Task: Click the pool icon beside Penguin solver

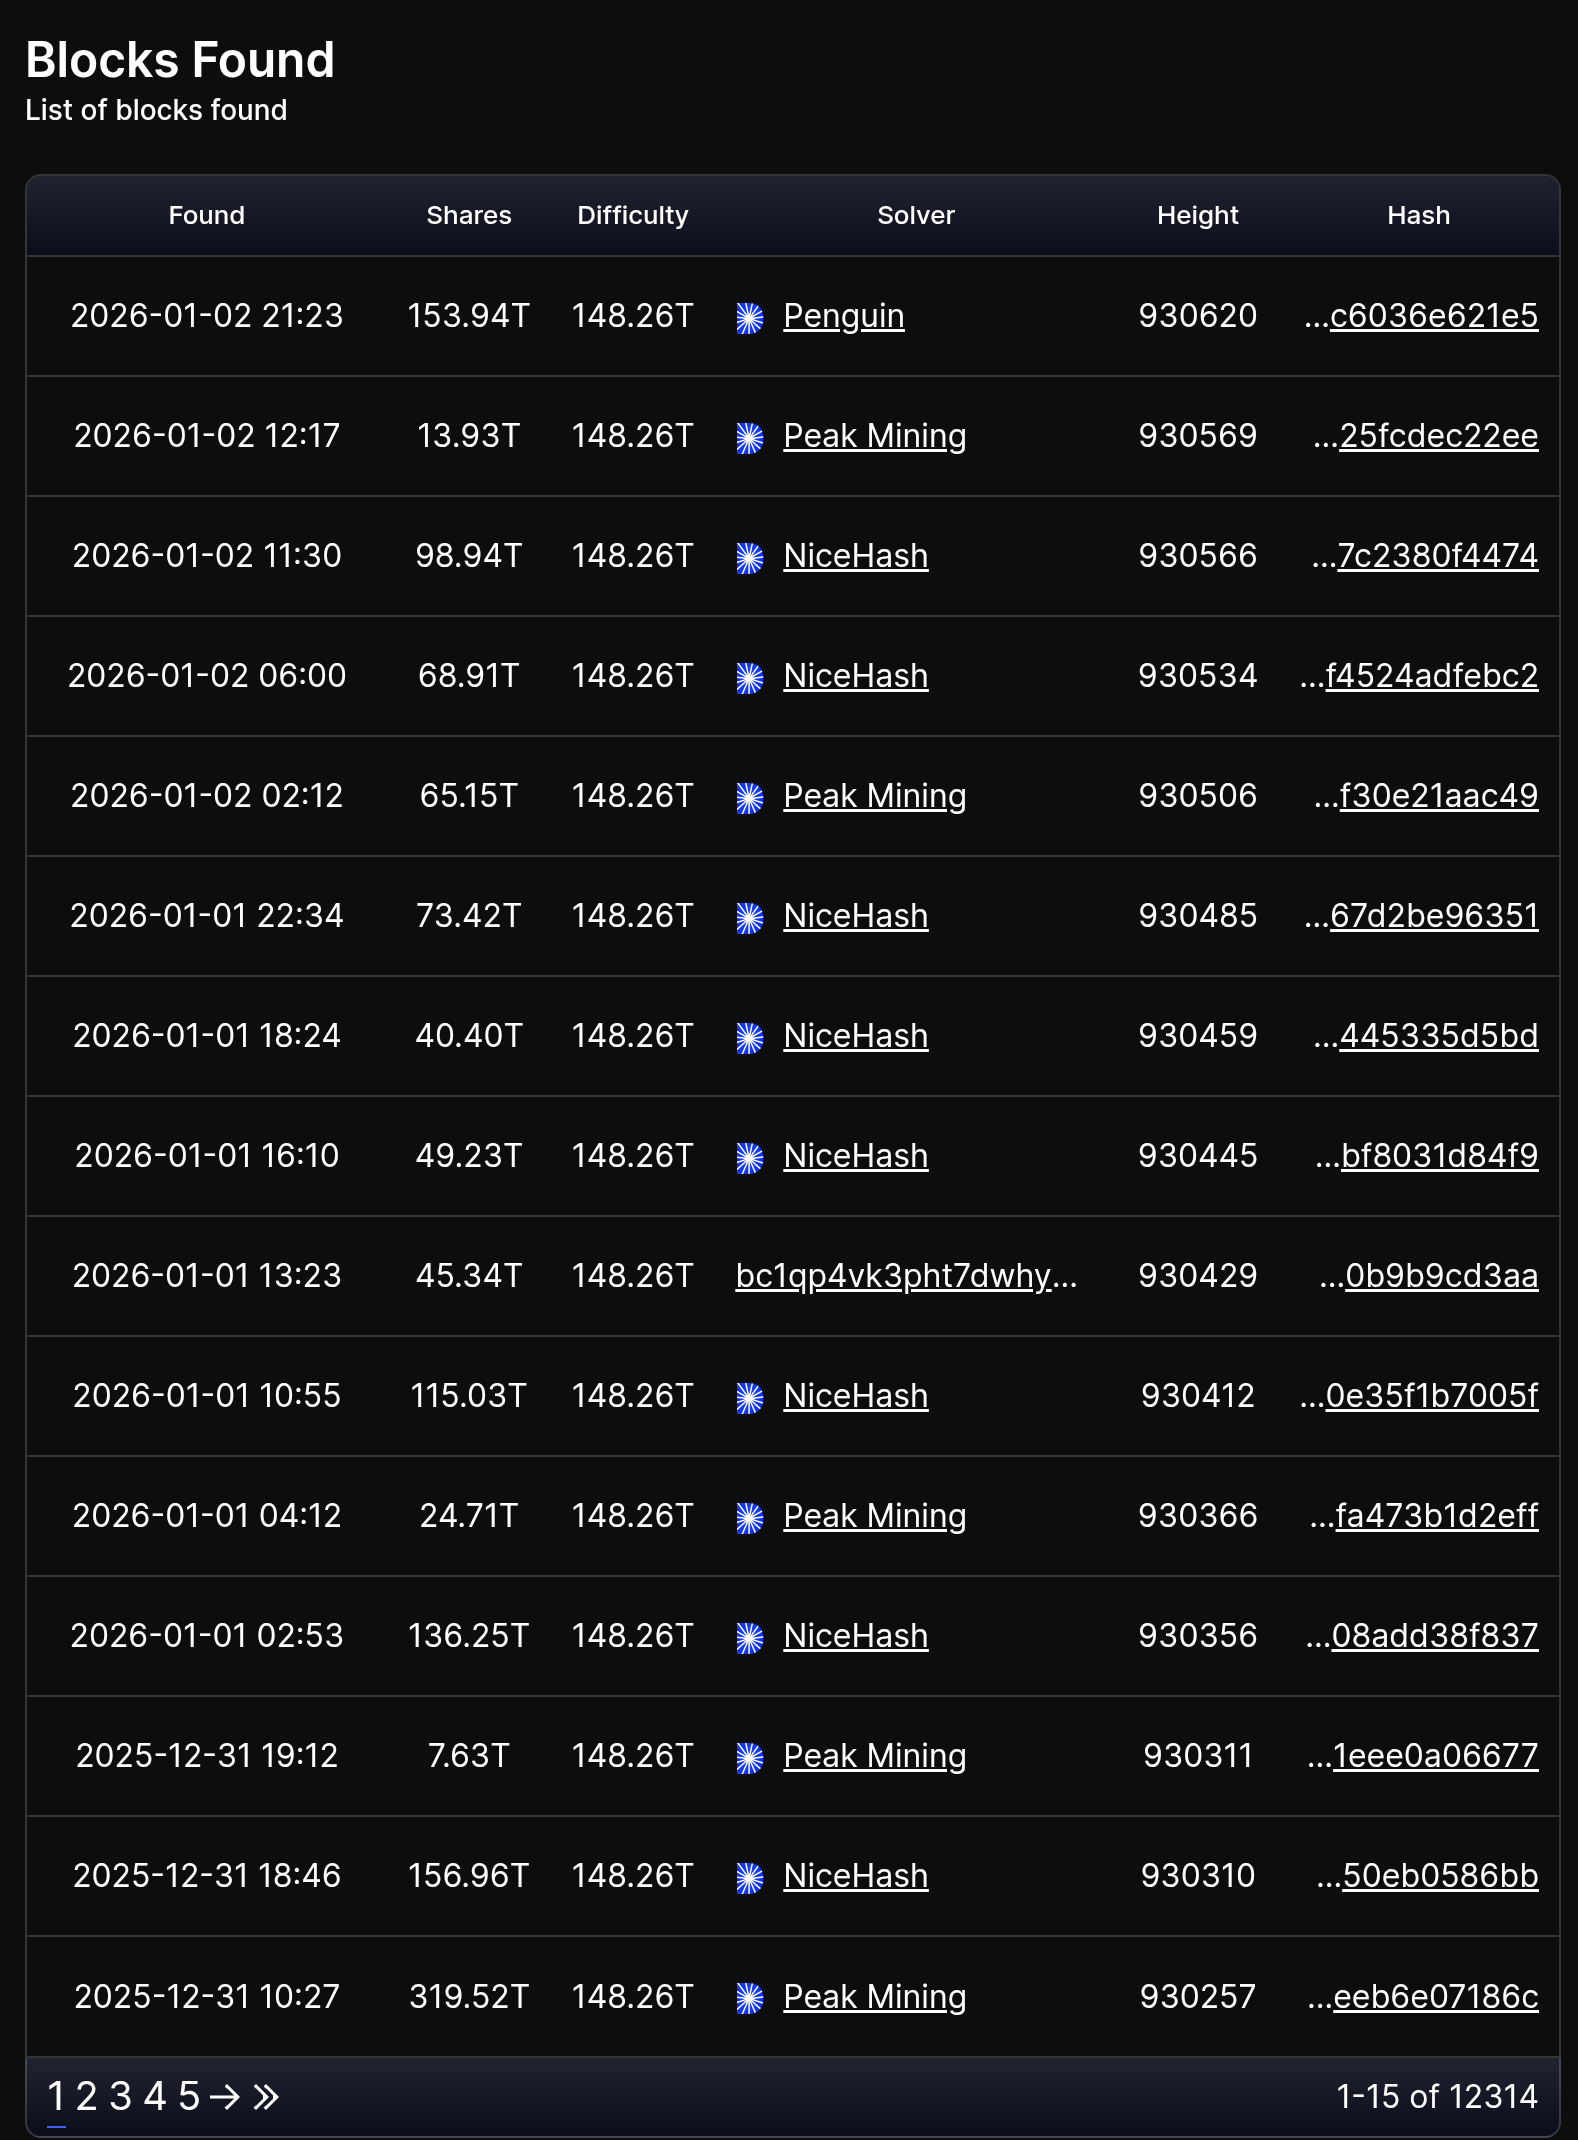Action: click(750, 318)
